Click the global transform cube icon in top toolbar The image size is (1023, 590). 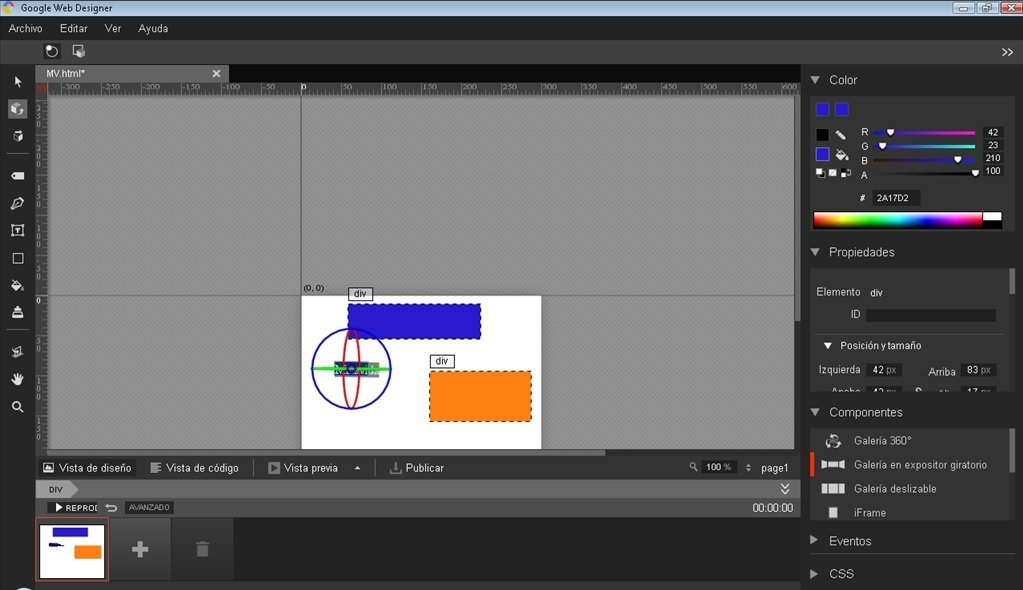pos(78,51)
